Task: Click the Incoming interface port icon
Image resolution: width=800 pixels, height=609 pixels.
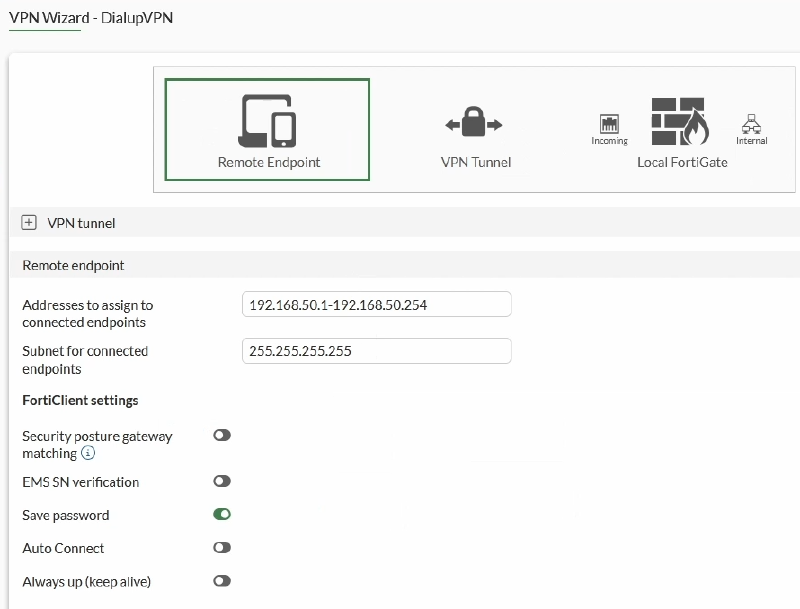Action: [x=609, y=124]
